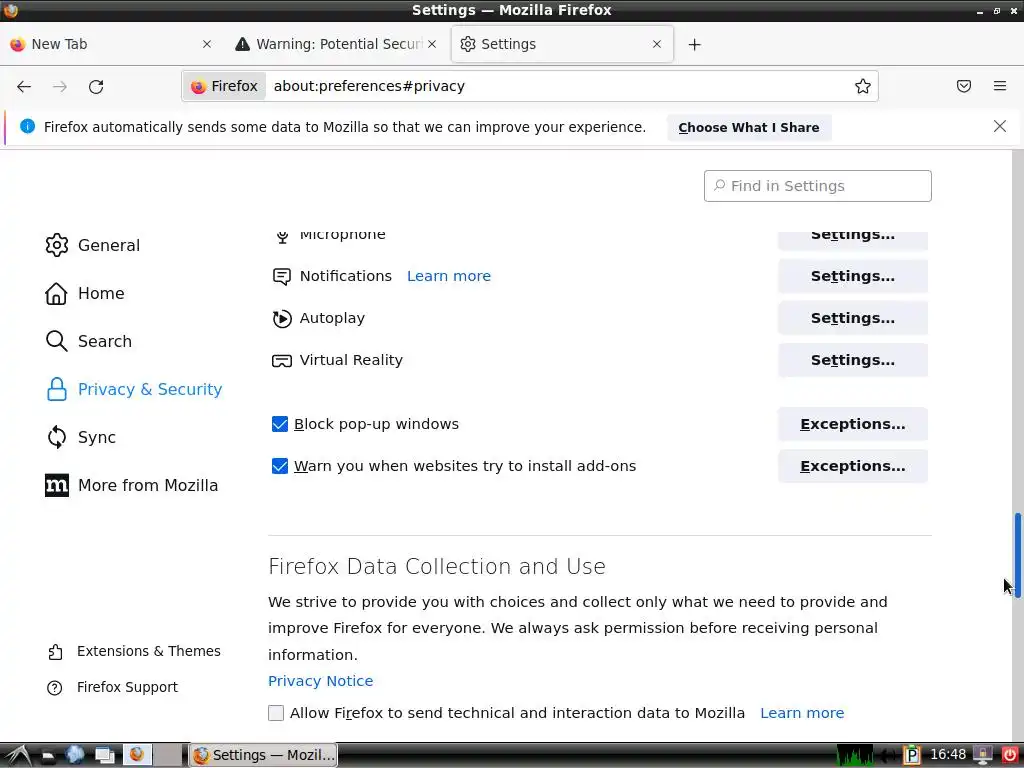Close the Warning: Potential Security tab
Screen dimensions: 1024x768
click(432, 44)
